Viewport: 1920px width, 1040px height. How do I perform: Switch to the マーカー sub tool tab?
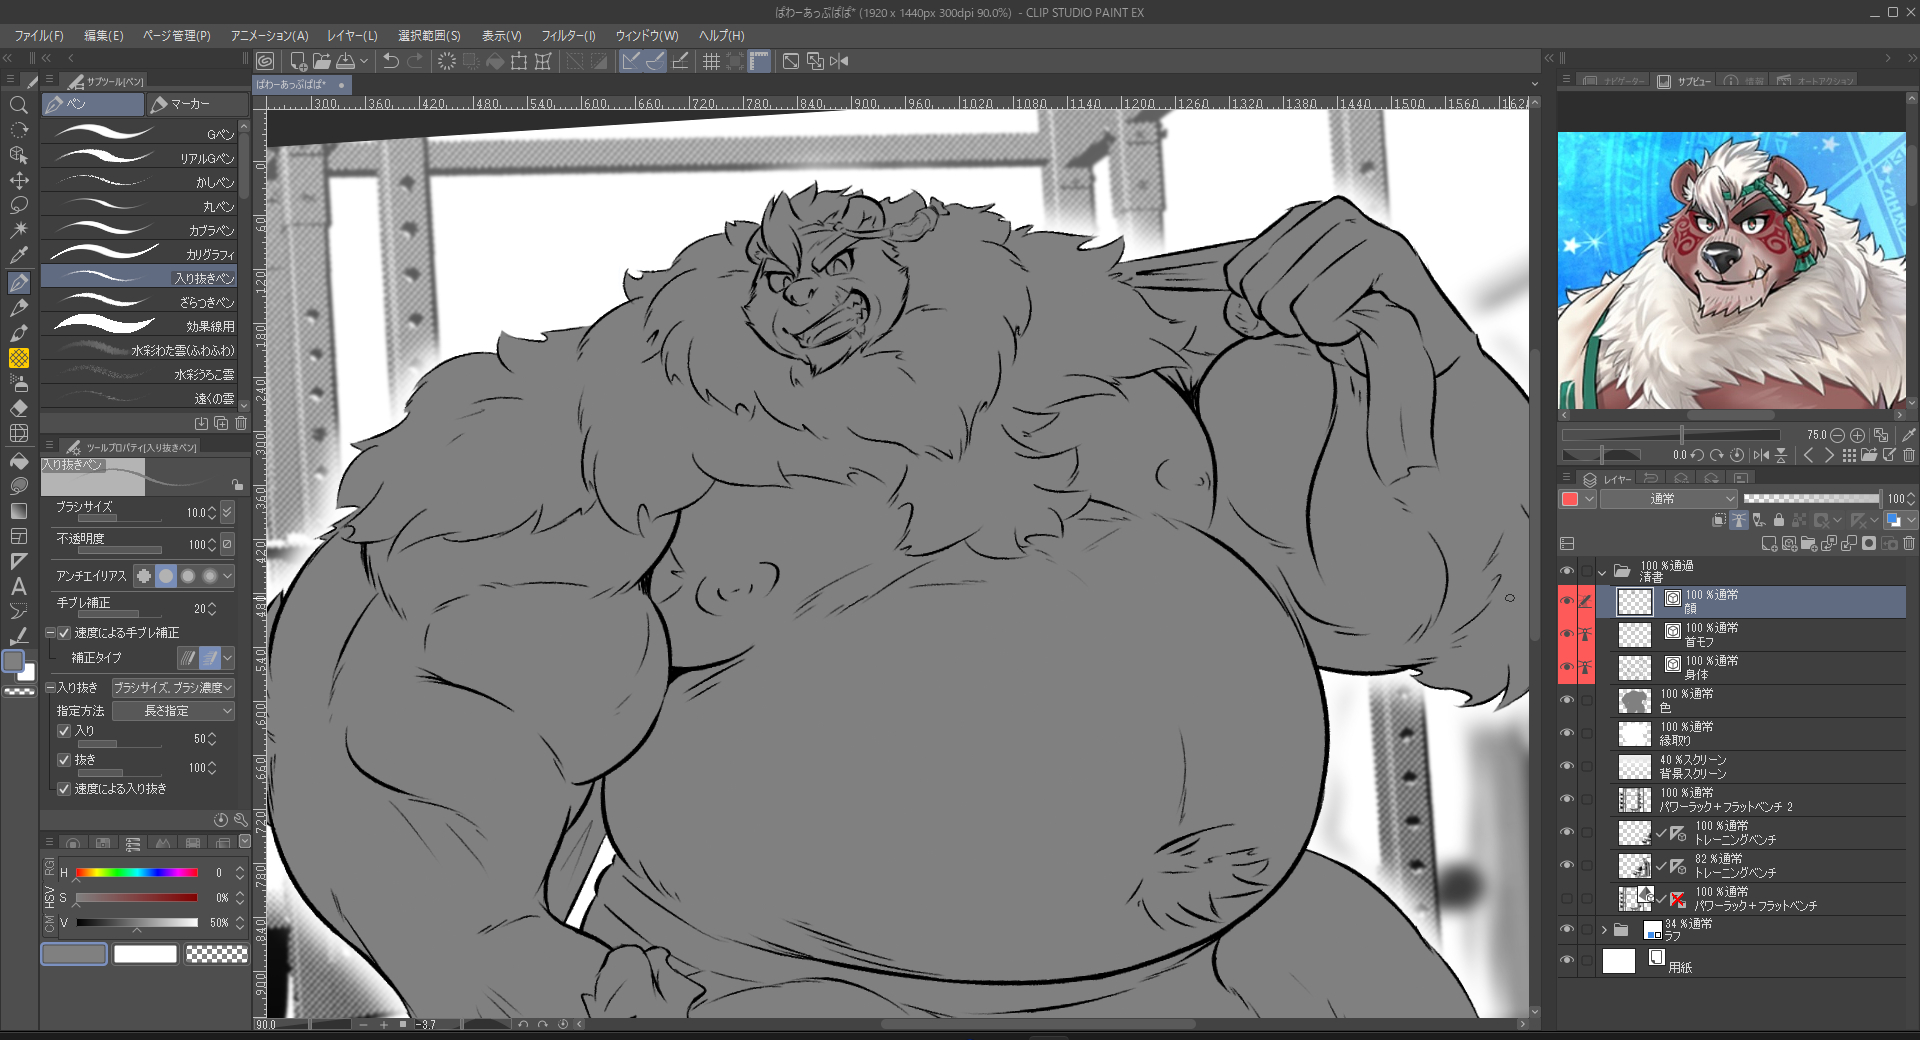(195, 104)
